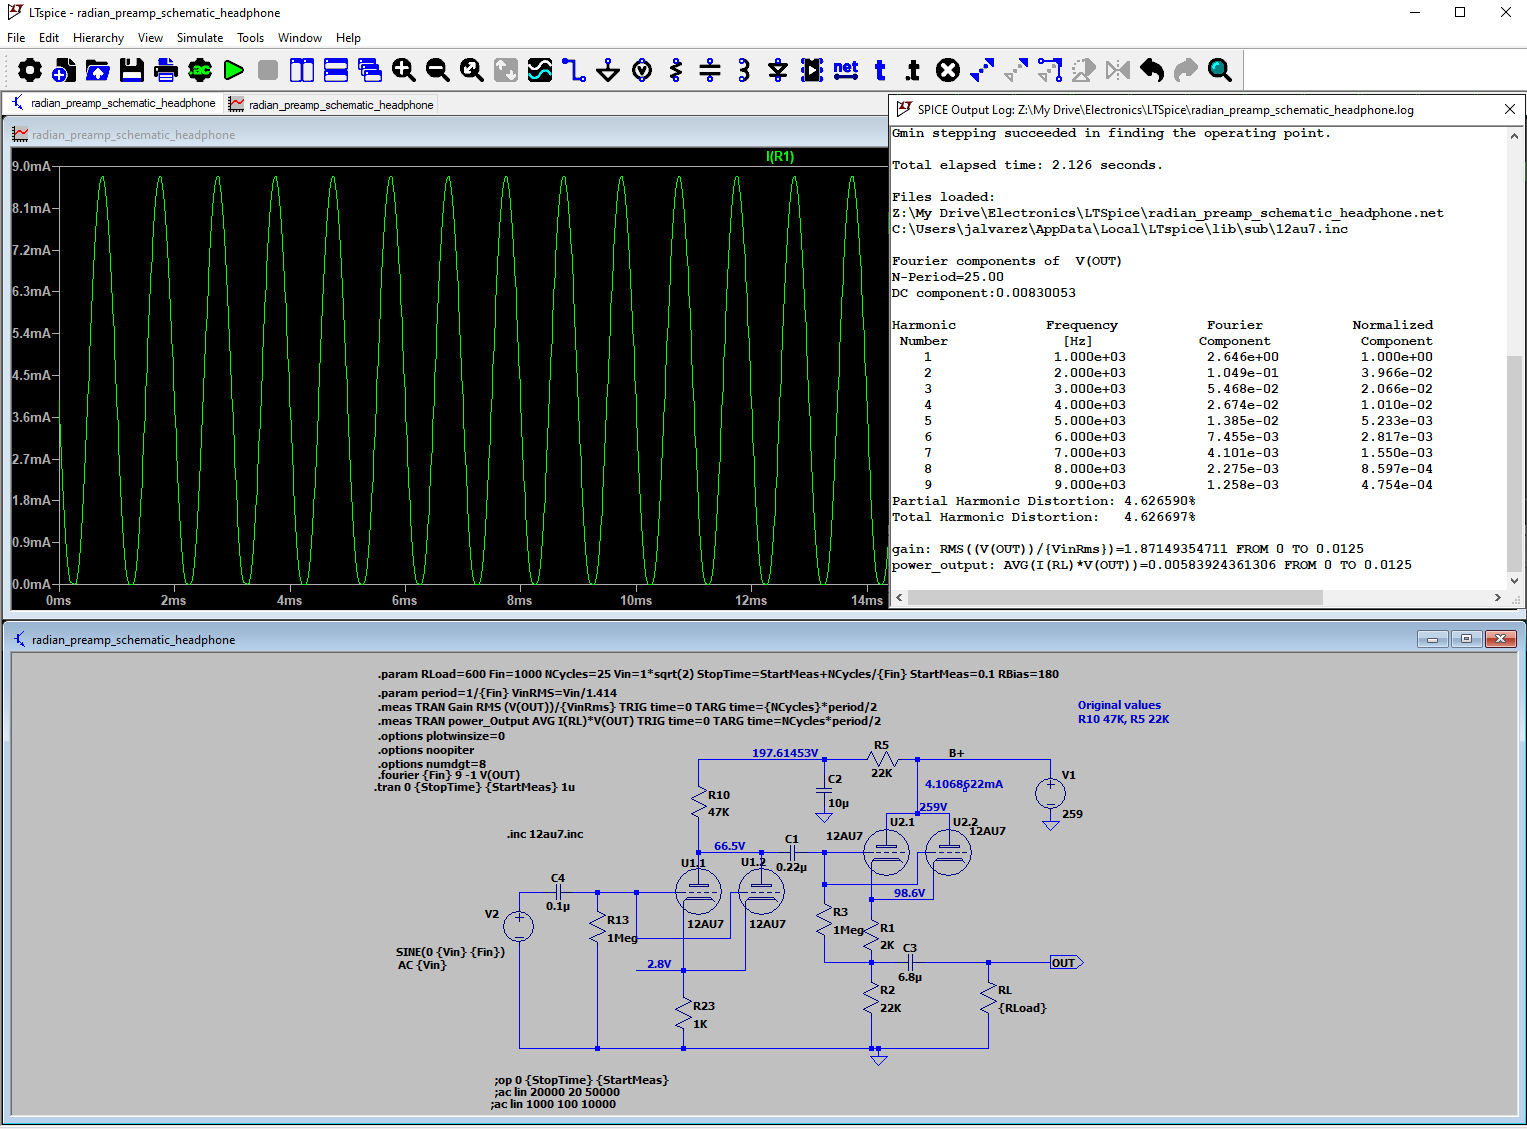This screenshot has height=1129, width=1527.
Task: Click the Zoom In magnifier
Action: [x=404, y=70]
